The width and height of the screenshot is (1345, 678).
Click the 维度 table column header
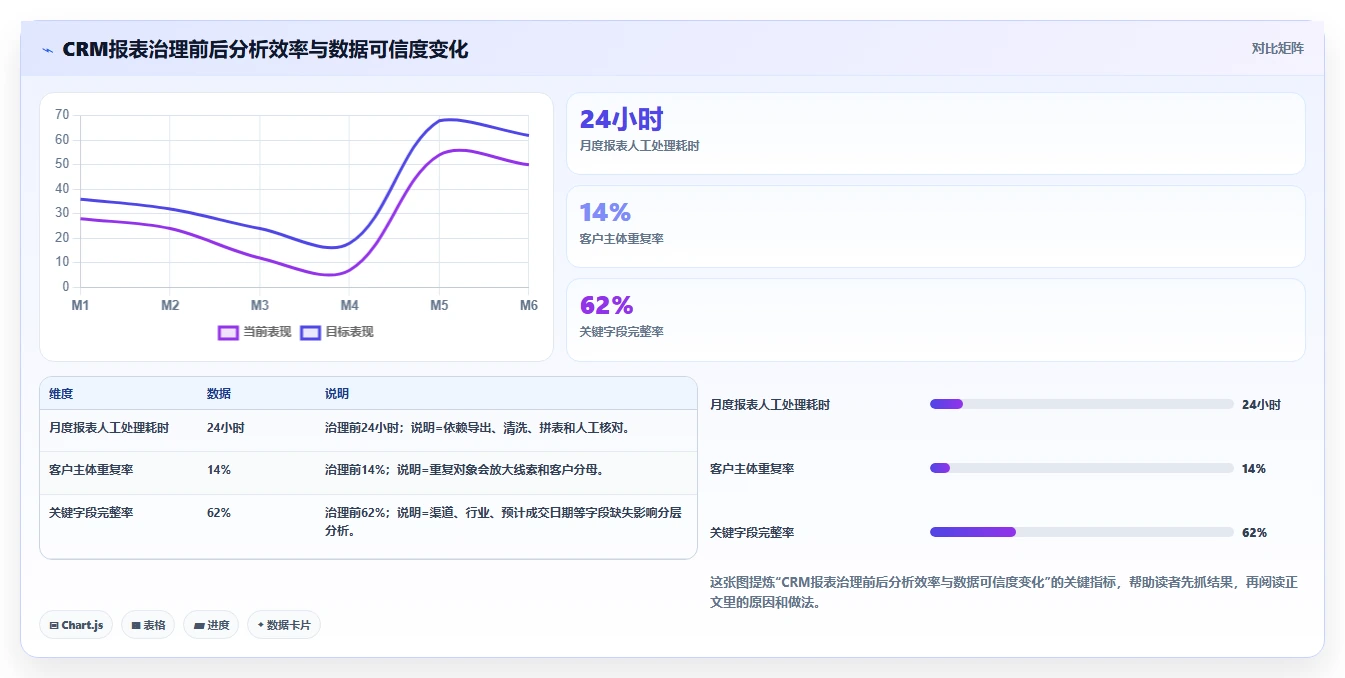point(61,394)
